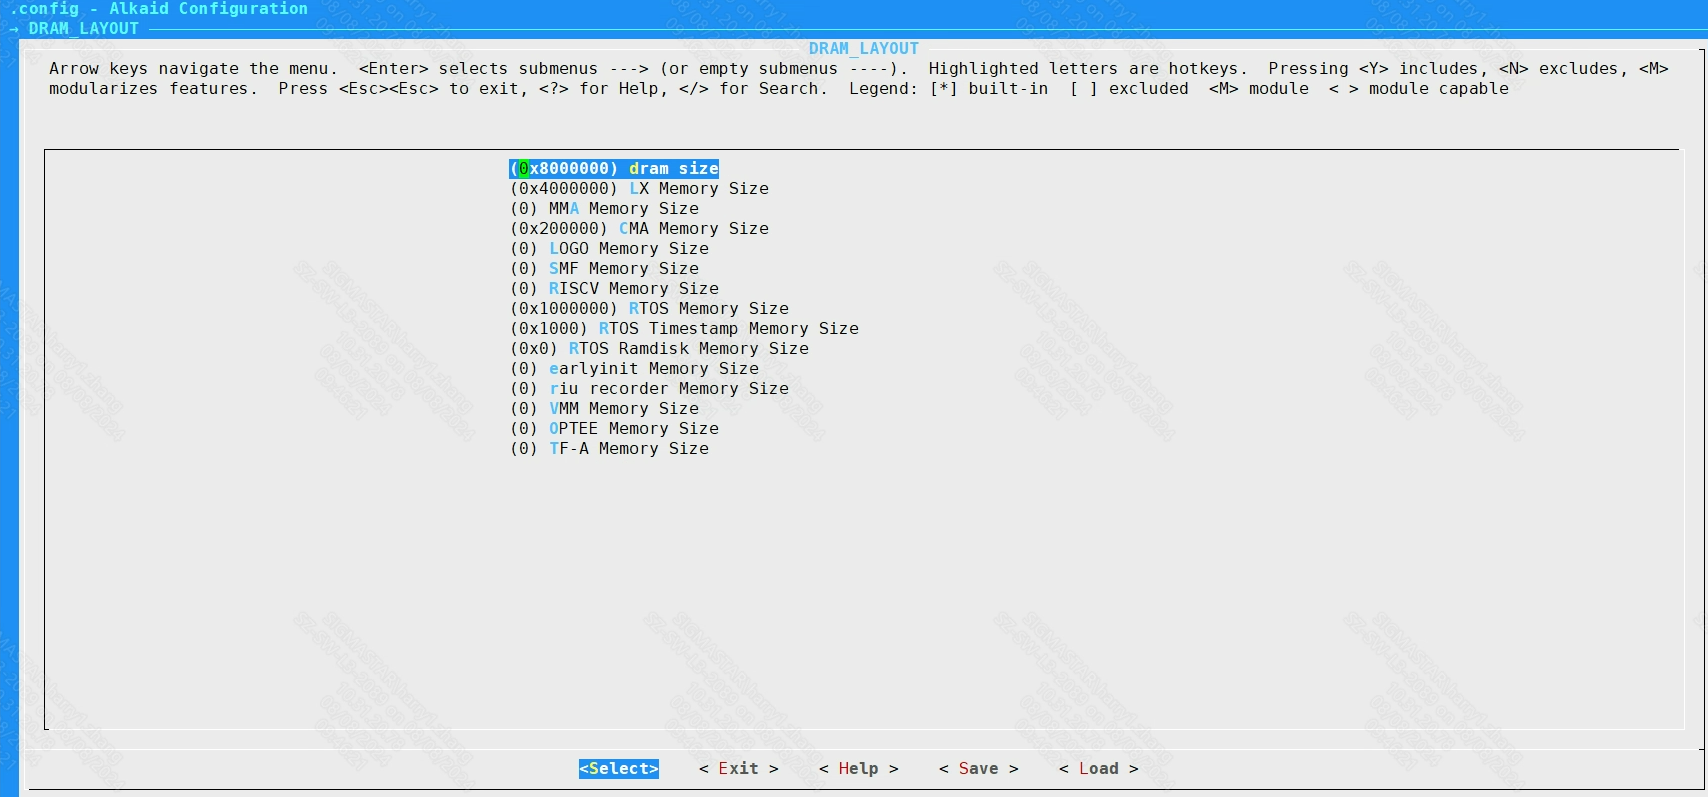This screenshot has width=1708, height=797.
Task: Click the Save button
Action: [978, 769]
